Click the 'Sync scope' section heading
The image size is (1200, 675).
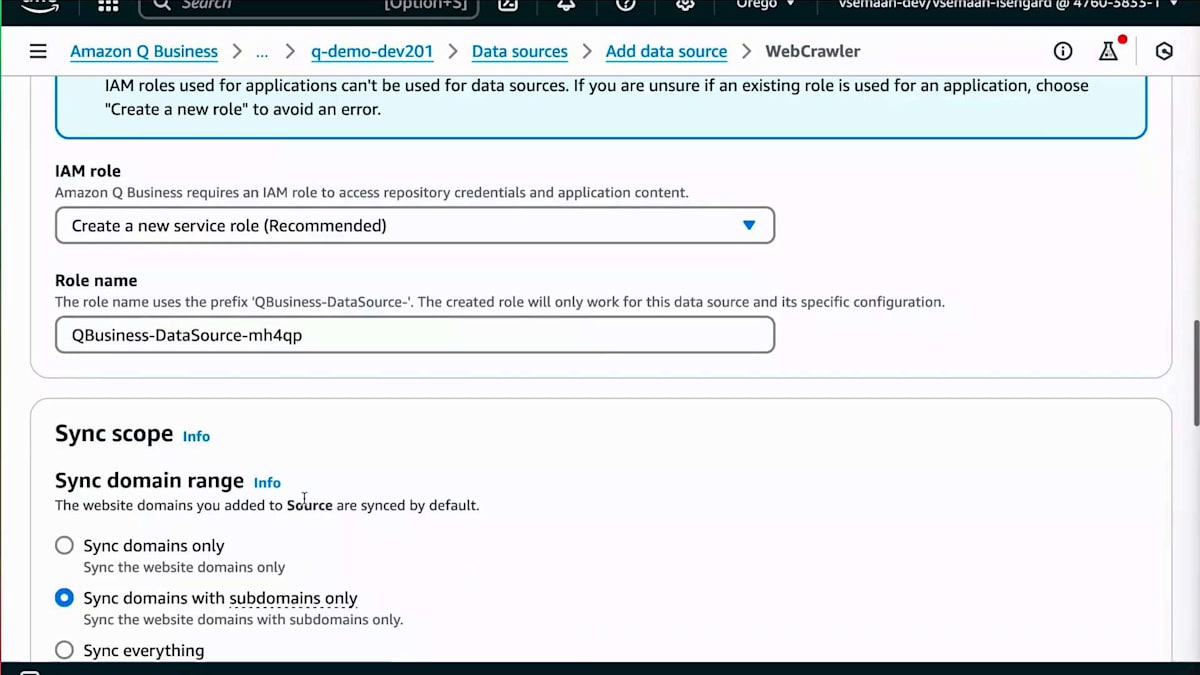pos(114,434)
